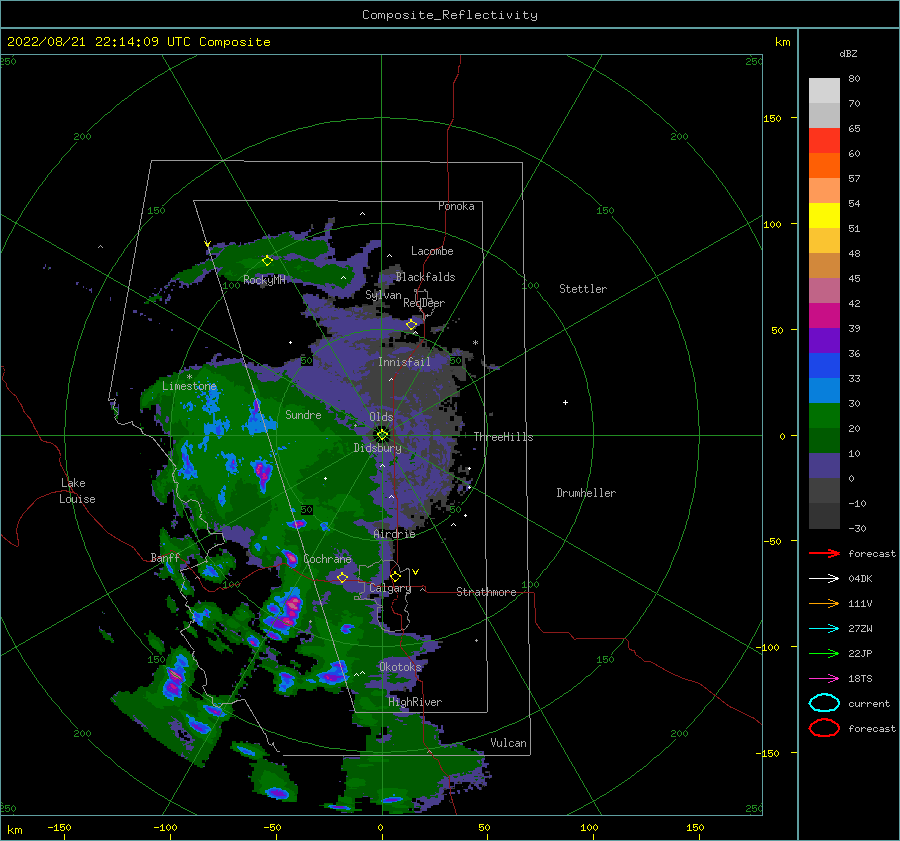Click the yellow diamond marker below RedDeer
Image resolution: width=900 pixels, height=841 pixels.
[411, 325]
